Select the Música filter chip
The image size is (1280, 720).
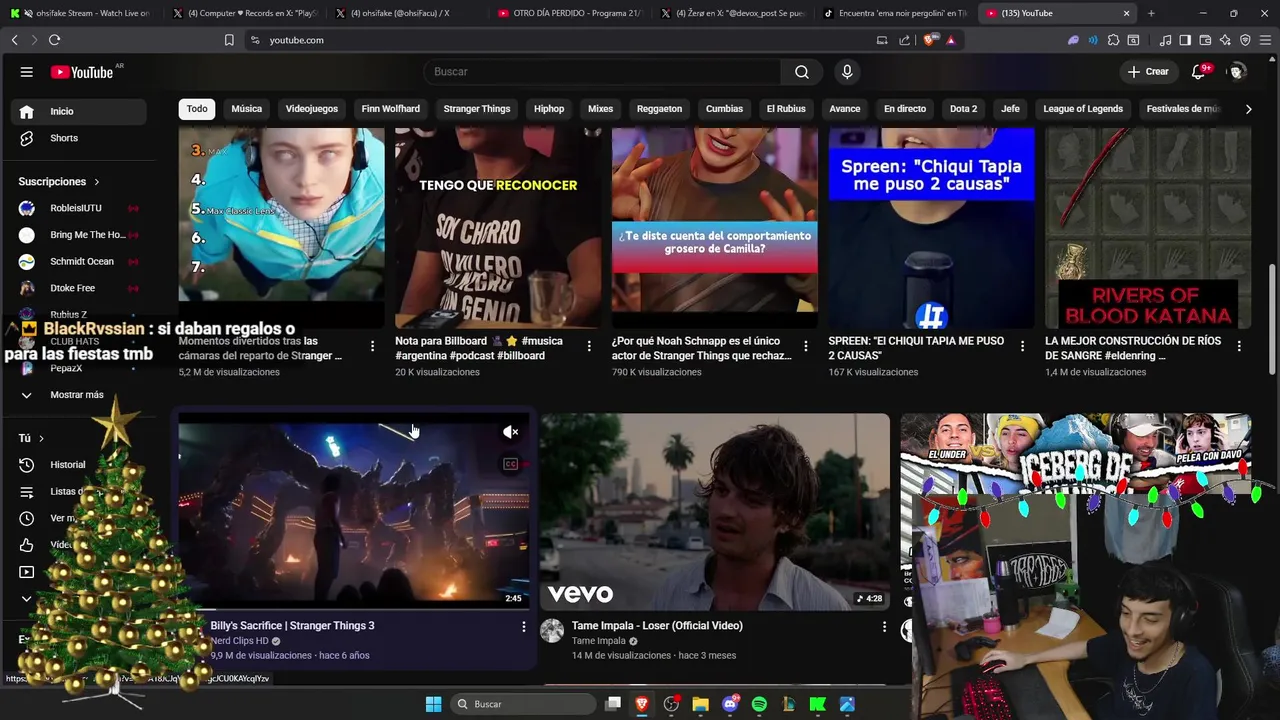coord(247,109)
